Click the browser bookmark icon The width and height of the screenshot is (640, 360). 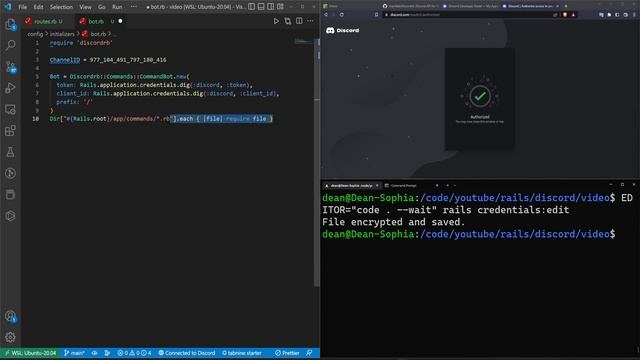click(x=376, y=15)
